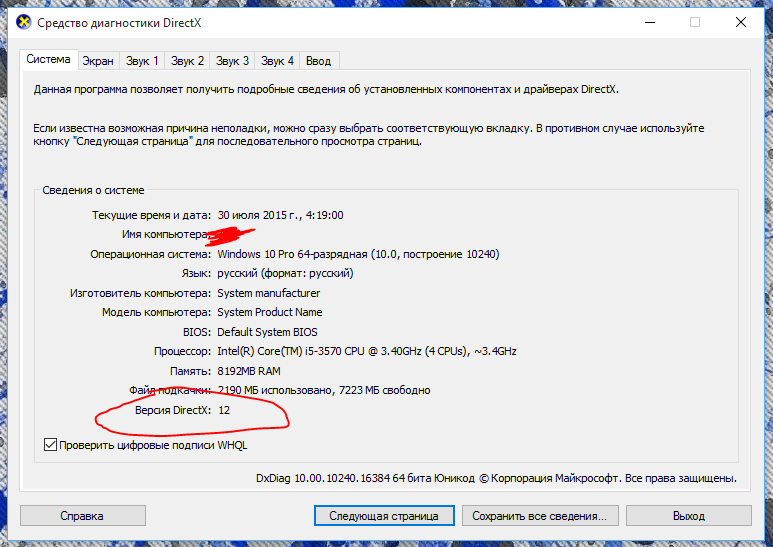
Task: Click the Справка button
Action: (82, 516)
